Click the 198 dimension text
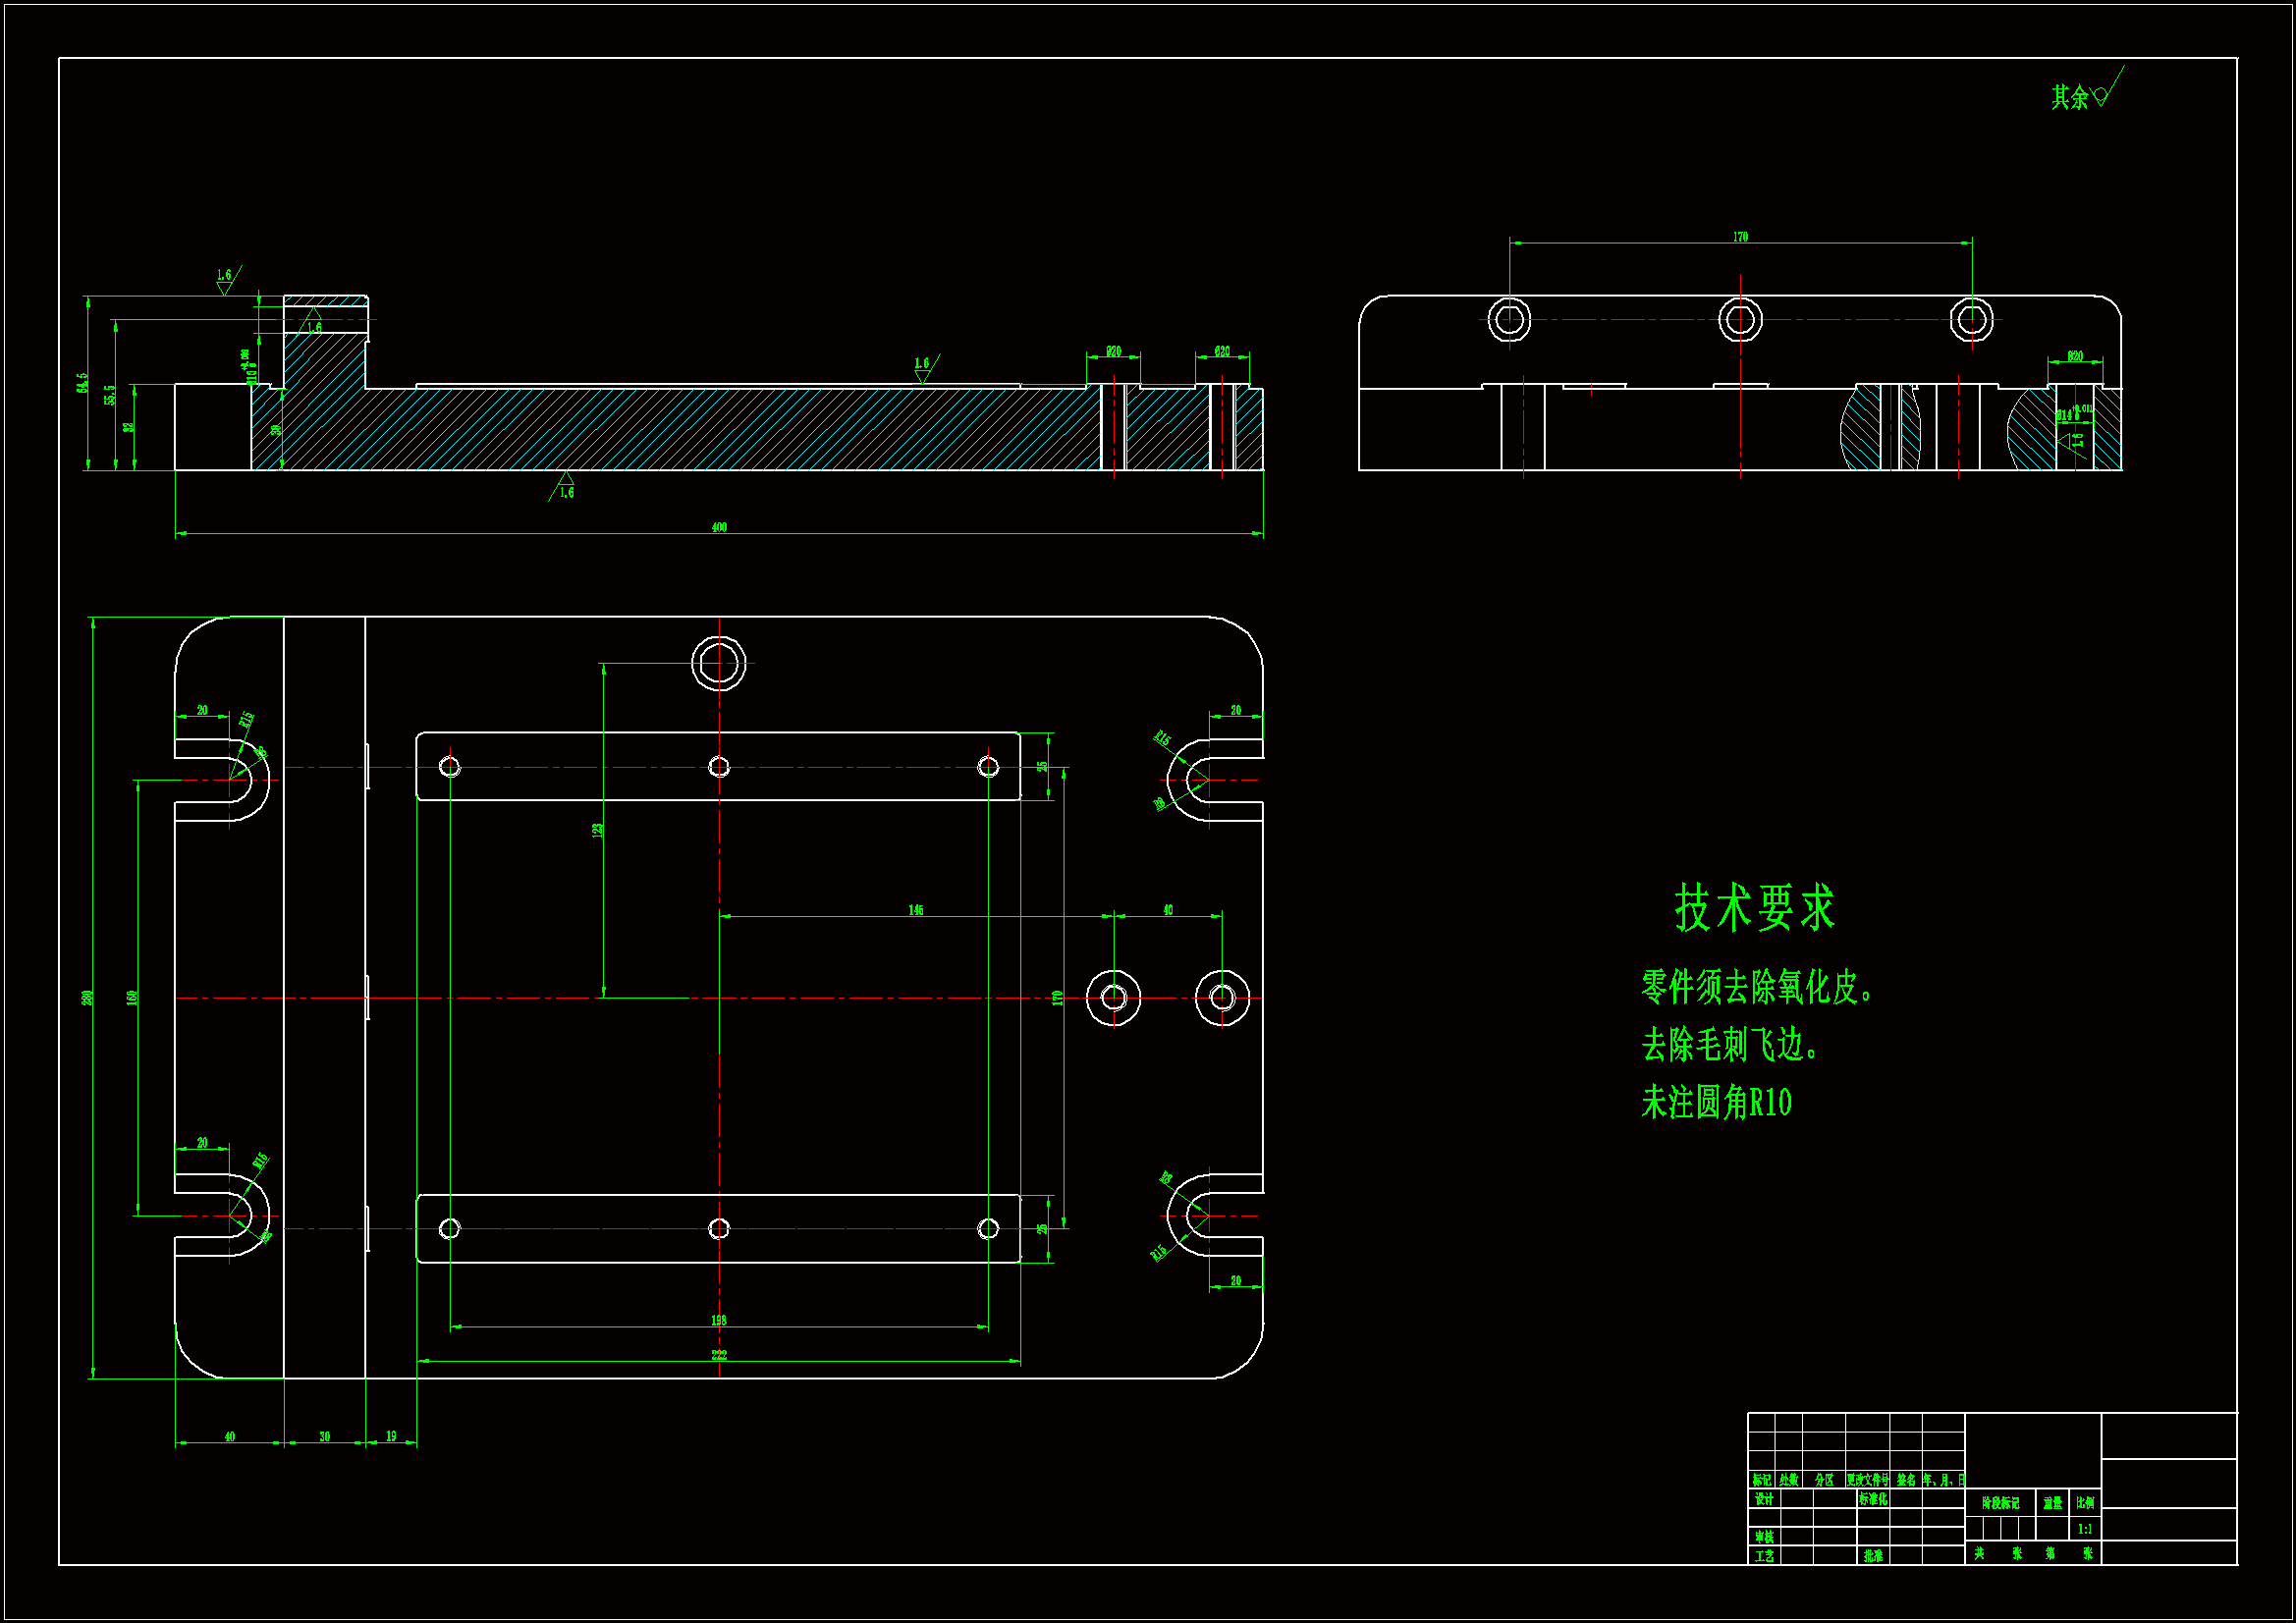The width and height of the screenshot is (2296, 1623). pyautogui.click(x=719, y=1320)
